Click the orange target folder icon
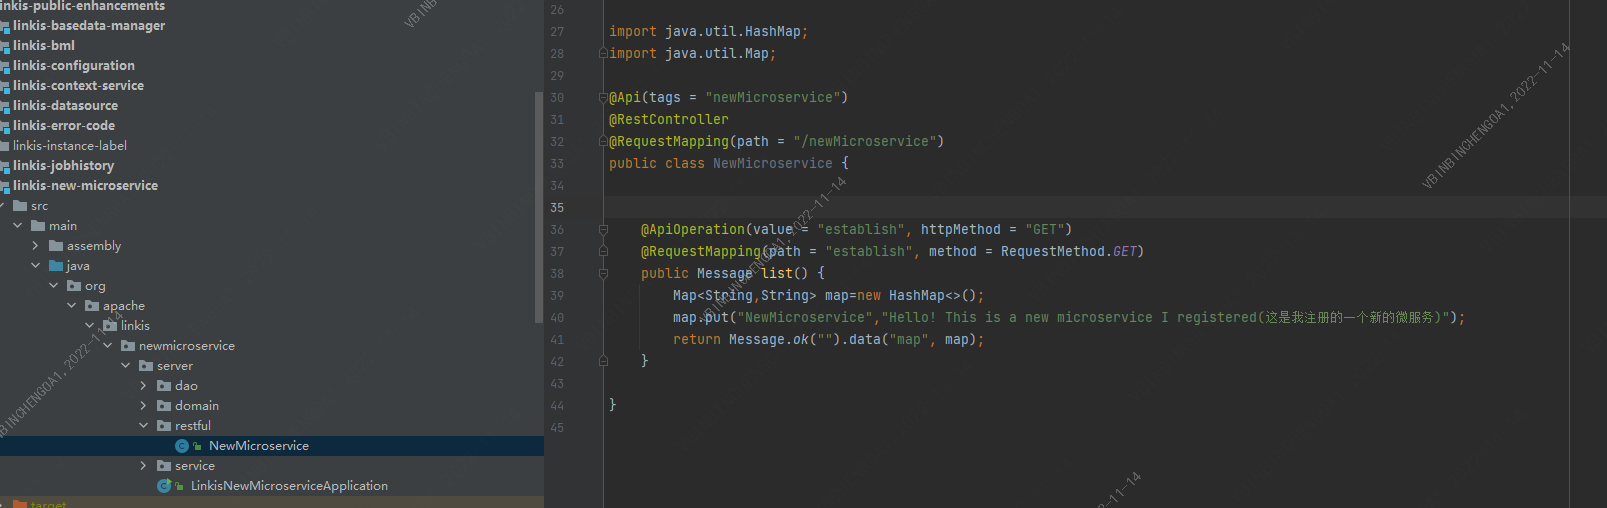The height and width of the screenshot is (508, 1607). pyautogui.click(x=20, y=504)
